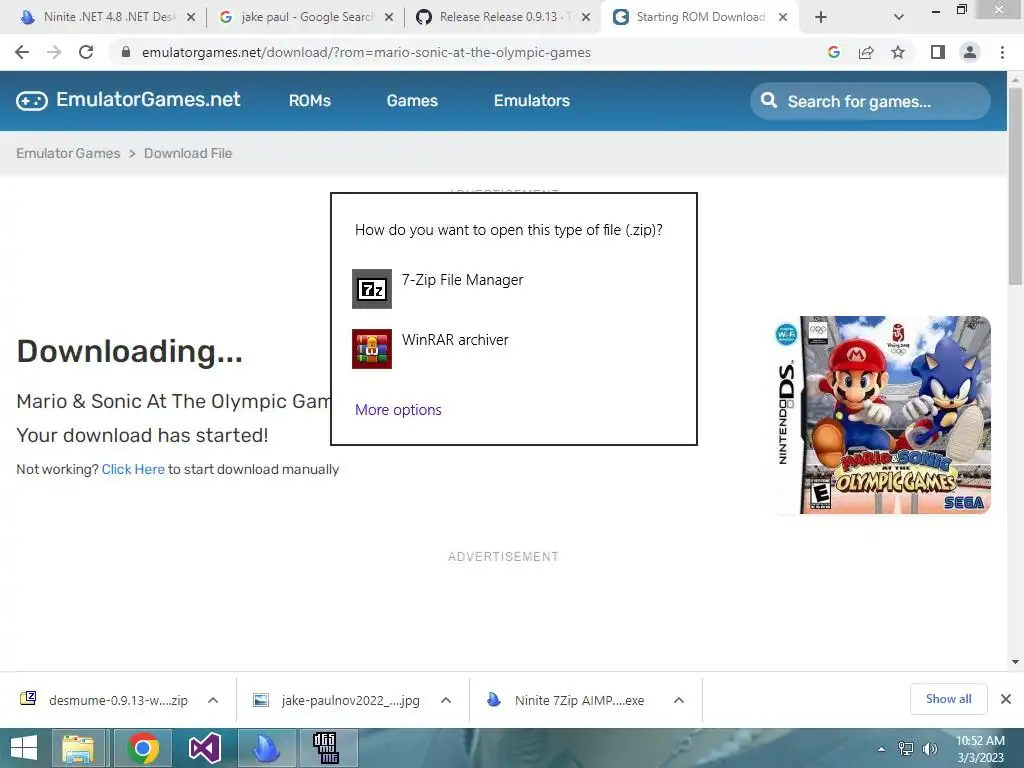Screen dimensions: 1024x768
Task: Click the Download File breadcrumb
Action: [188, 153]
